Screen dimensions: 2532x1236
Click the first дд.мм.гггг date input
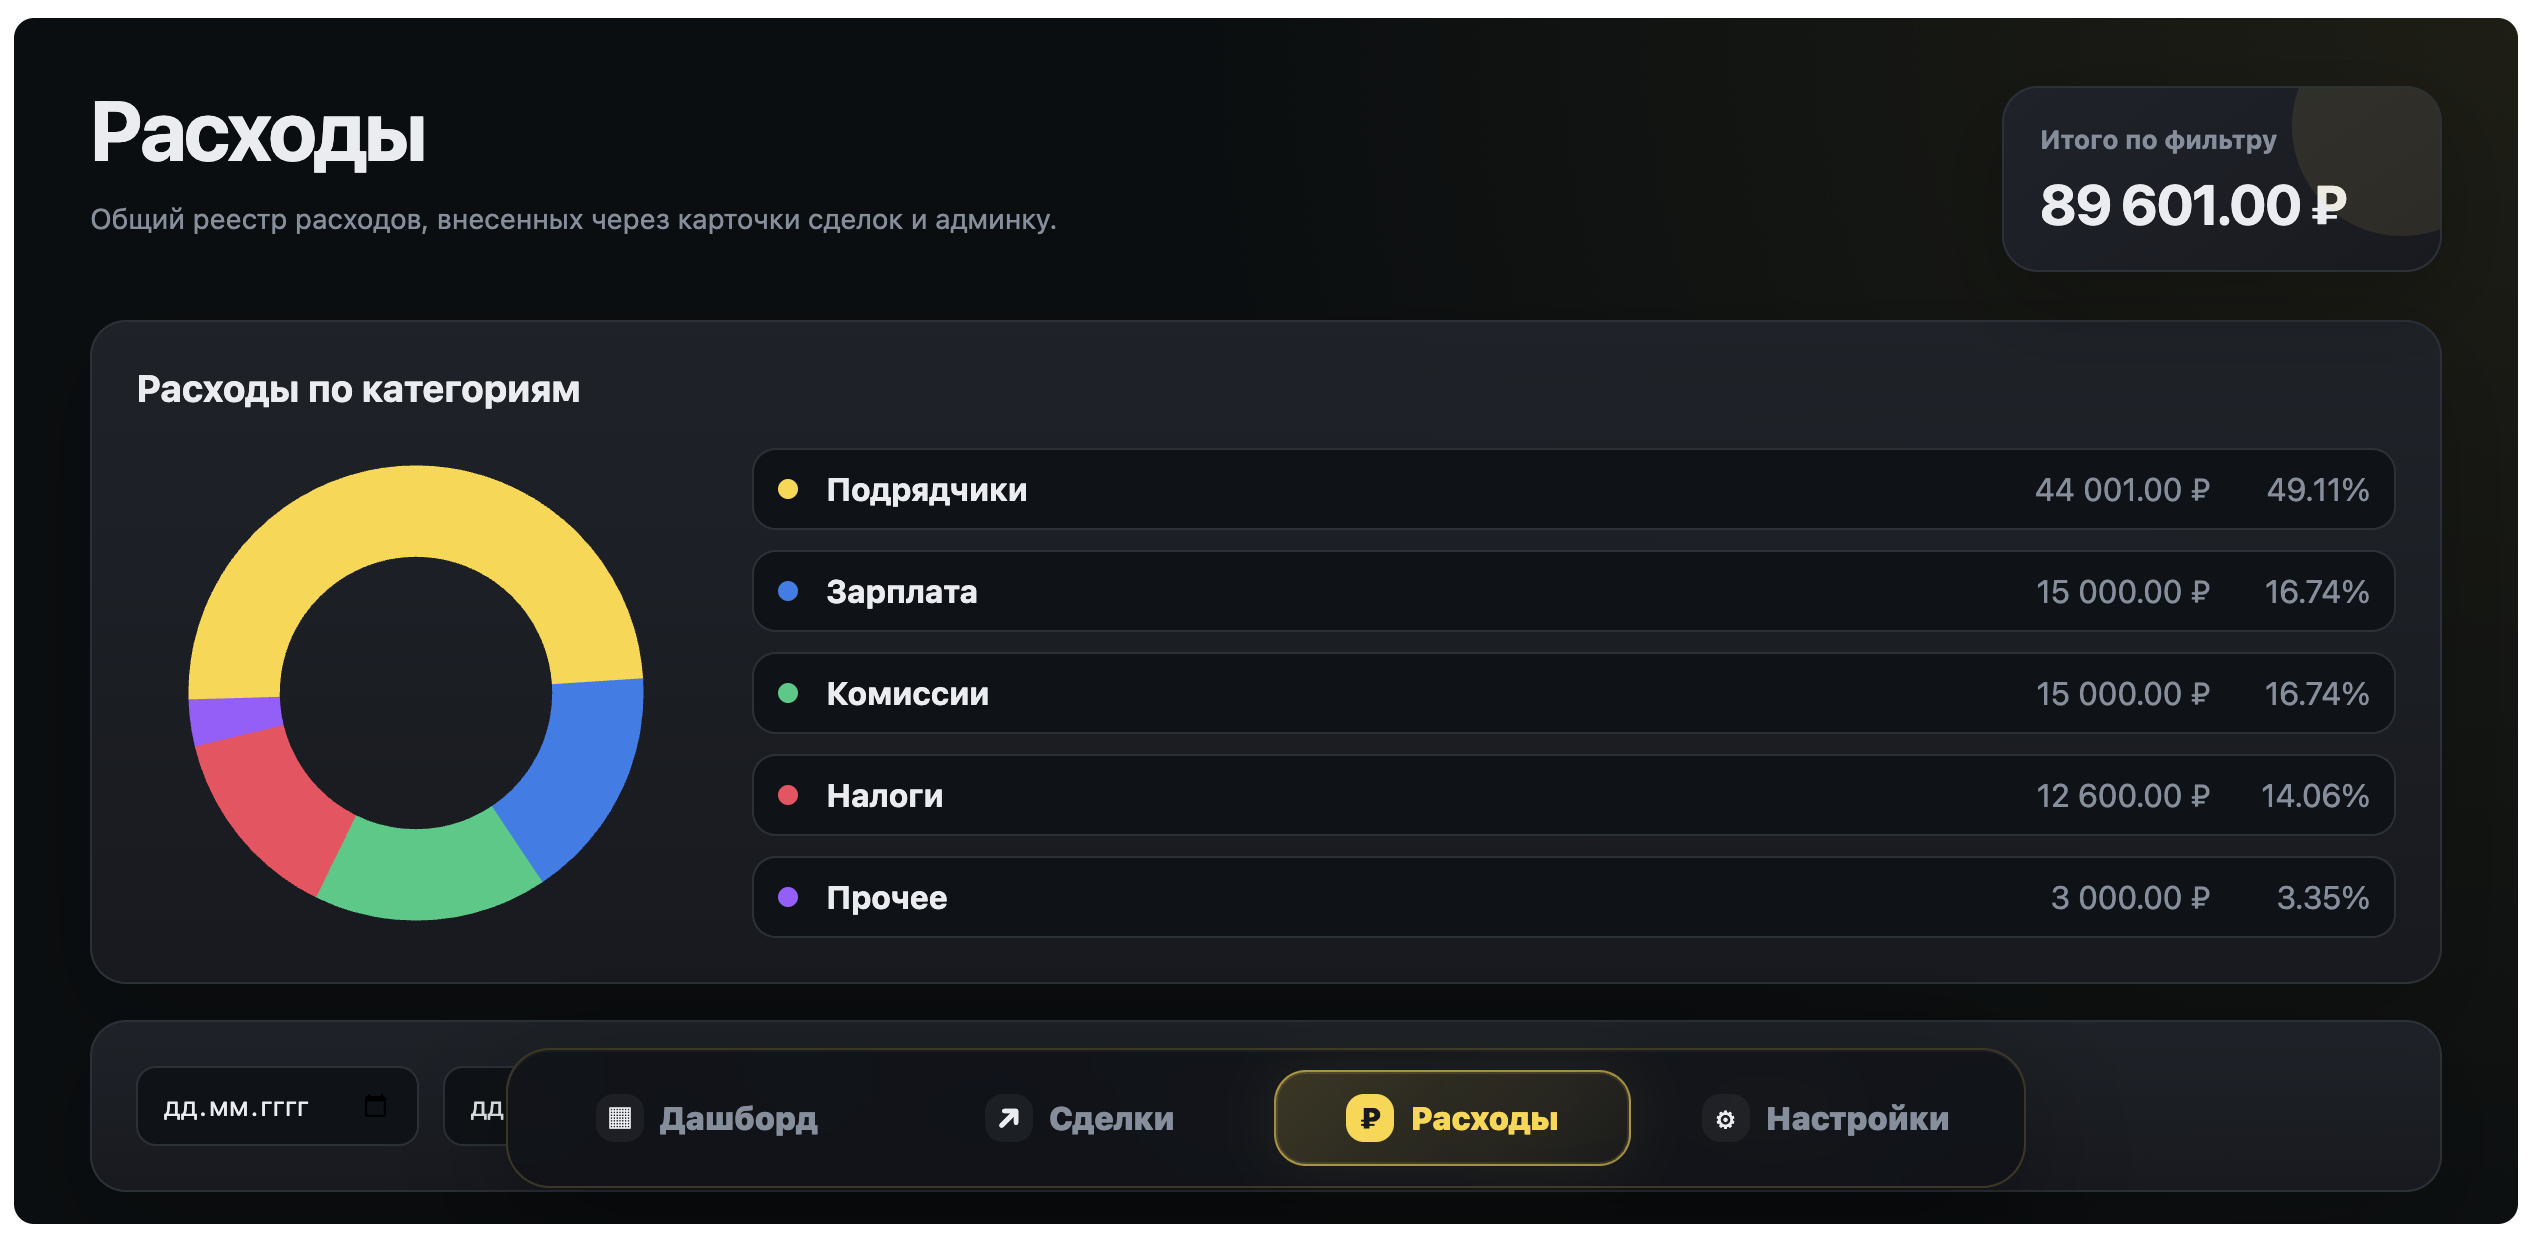click(277, 1106)
